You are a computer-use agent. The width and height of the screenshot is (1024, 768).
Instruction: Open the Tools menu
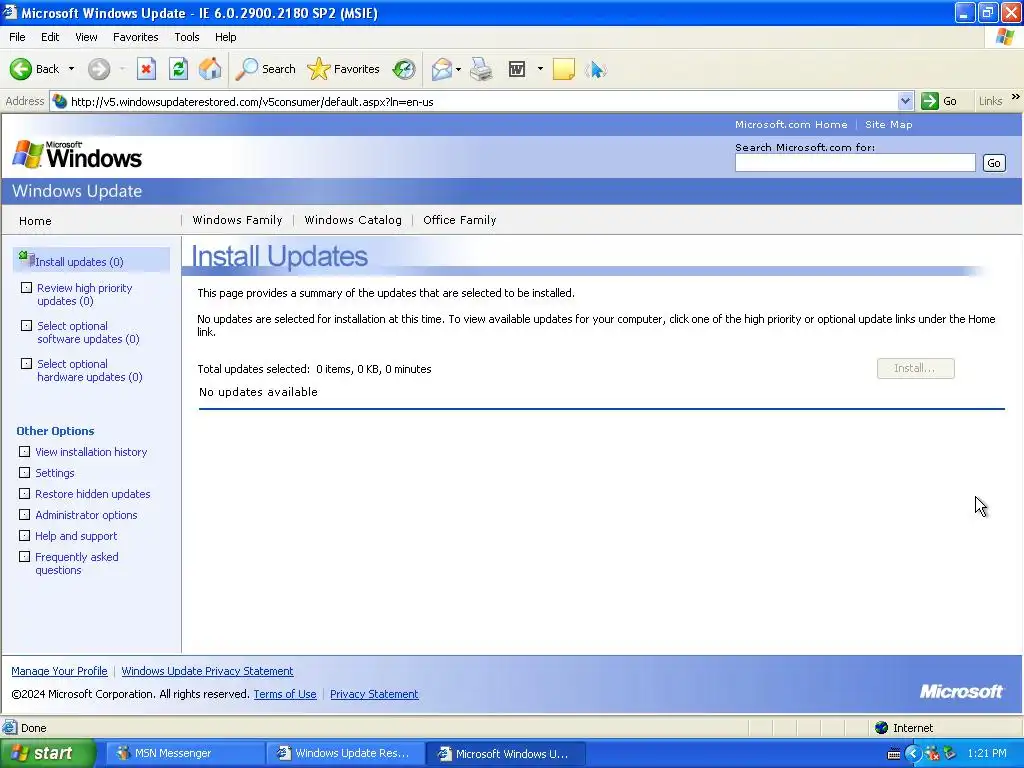click(x=186, y=37)
